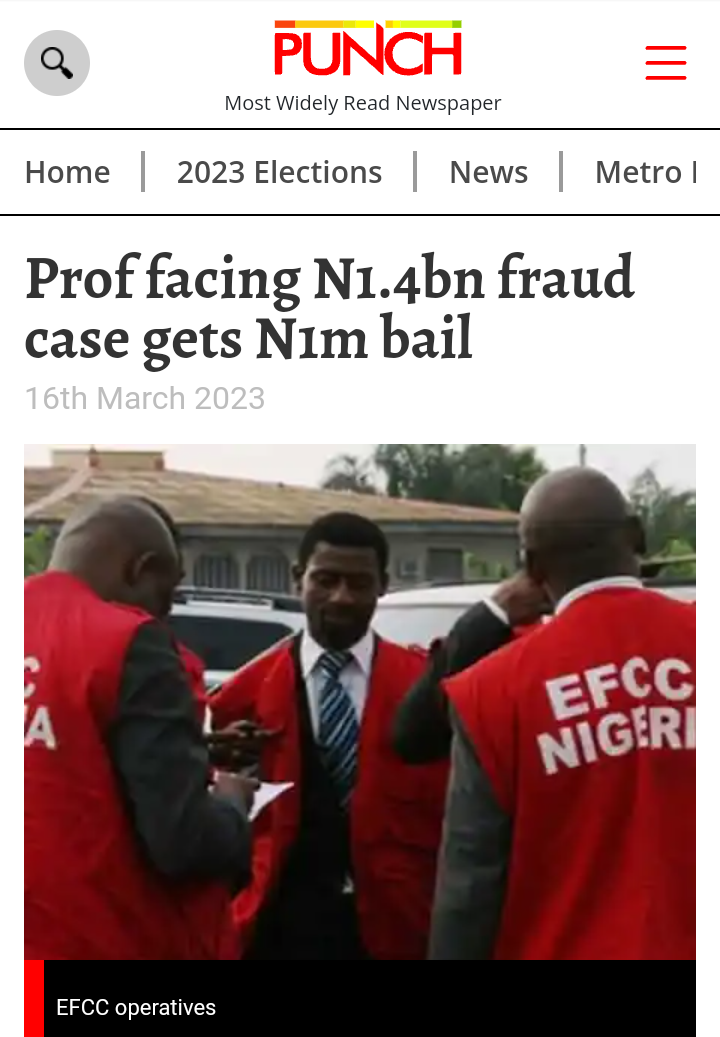Click the second headline line 'case gets N1m bail'
This screenshot has height=1037, width=720.
click(x=249, y=339)
